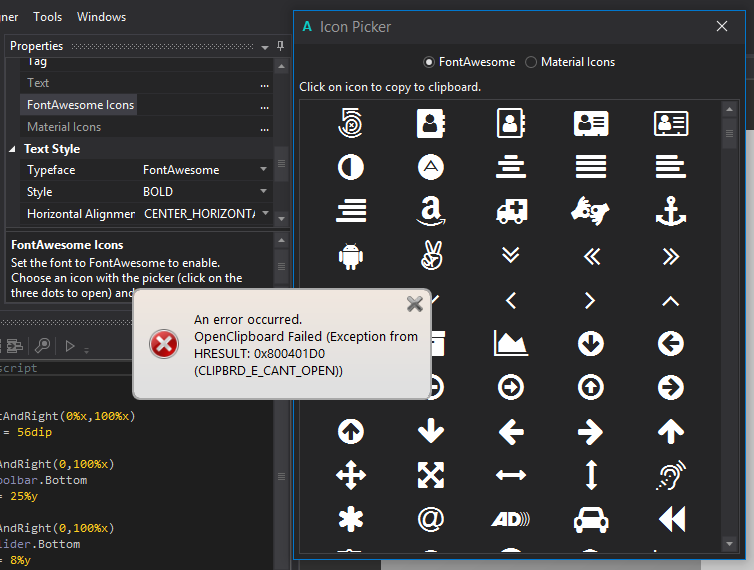Open the Tools menu
Screen dimensions: 754x570
click(47, 17)
